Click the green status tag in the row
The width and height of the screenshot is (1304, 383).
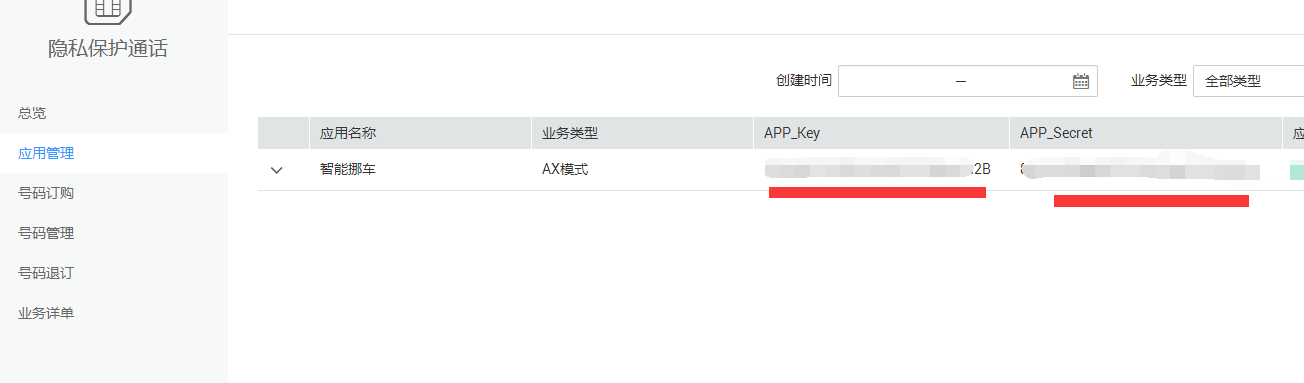tap(1296, 170)
